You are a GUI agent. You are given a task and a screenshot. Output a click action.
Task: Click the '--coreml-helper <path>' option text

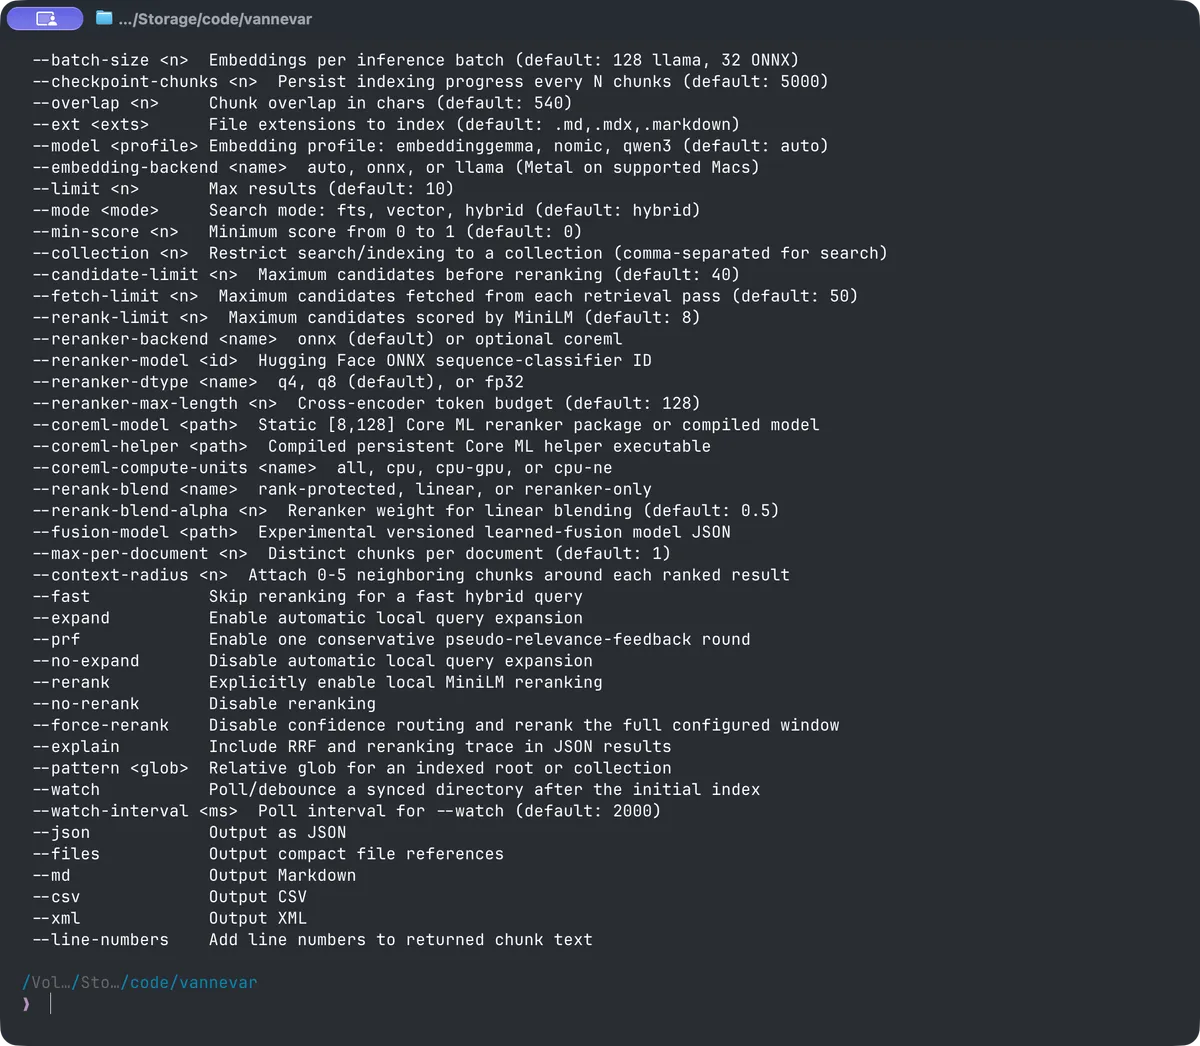[139, 447]
